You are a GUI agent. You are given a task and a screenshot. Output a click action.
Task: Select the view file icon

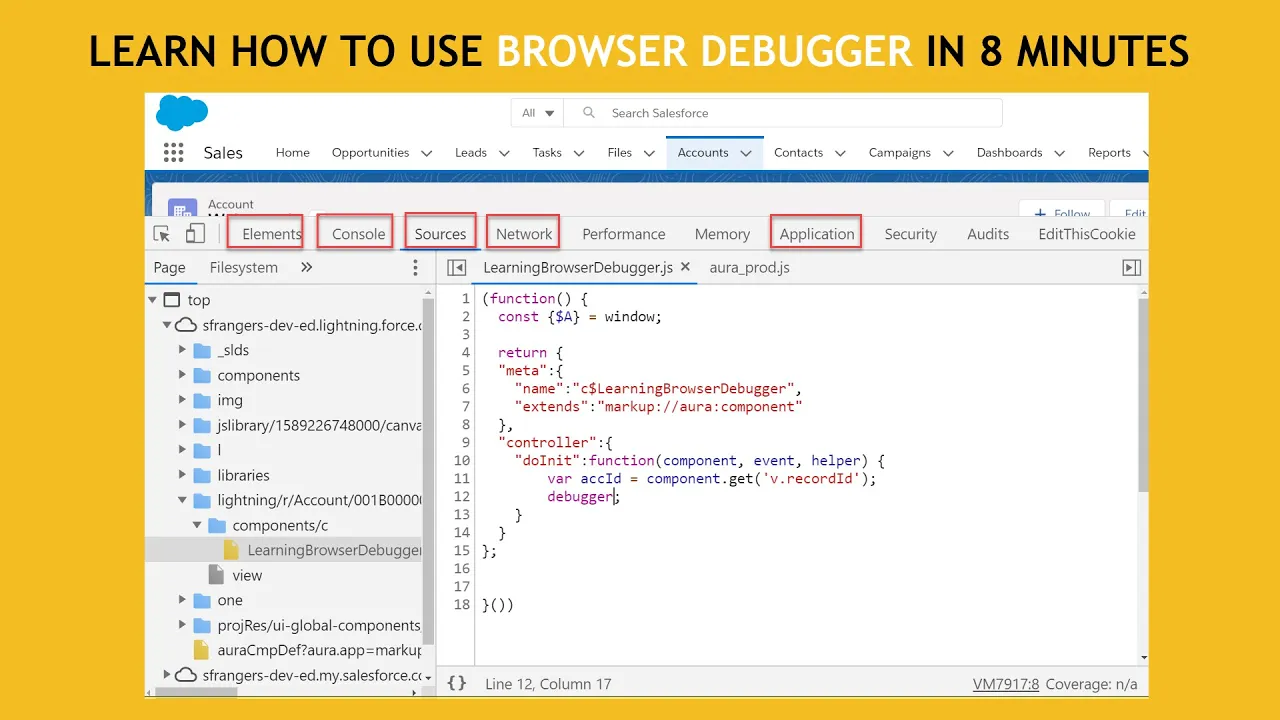216,575
